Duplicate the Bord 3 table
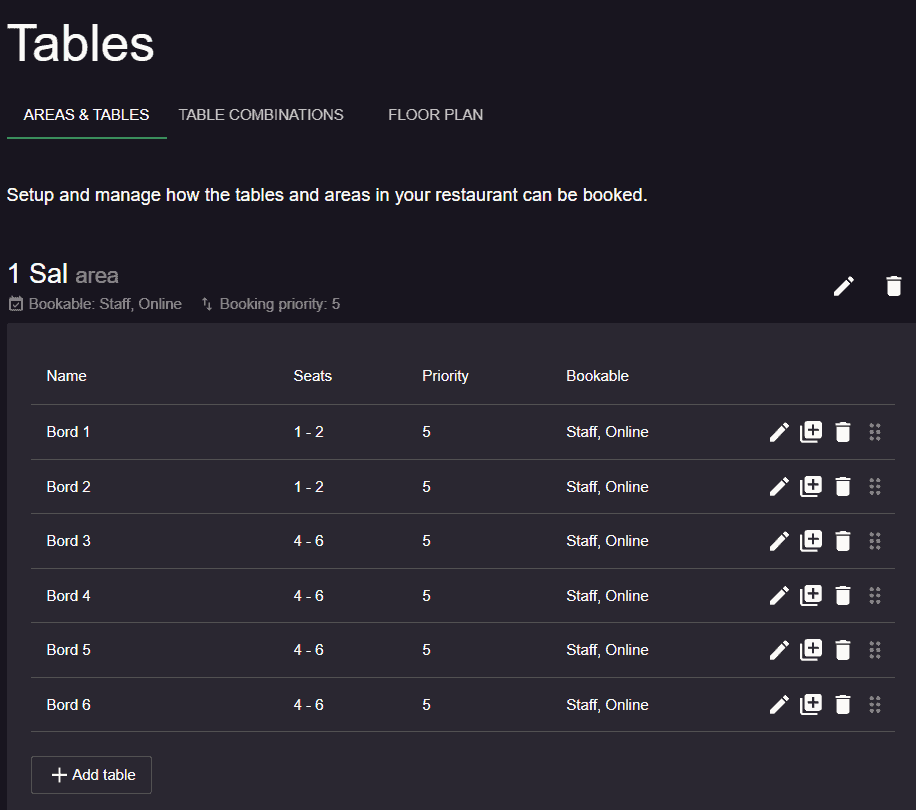 (x=811, y=541)
